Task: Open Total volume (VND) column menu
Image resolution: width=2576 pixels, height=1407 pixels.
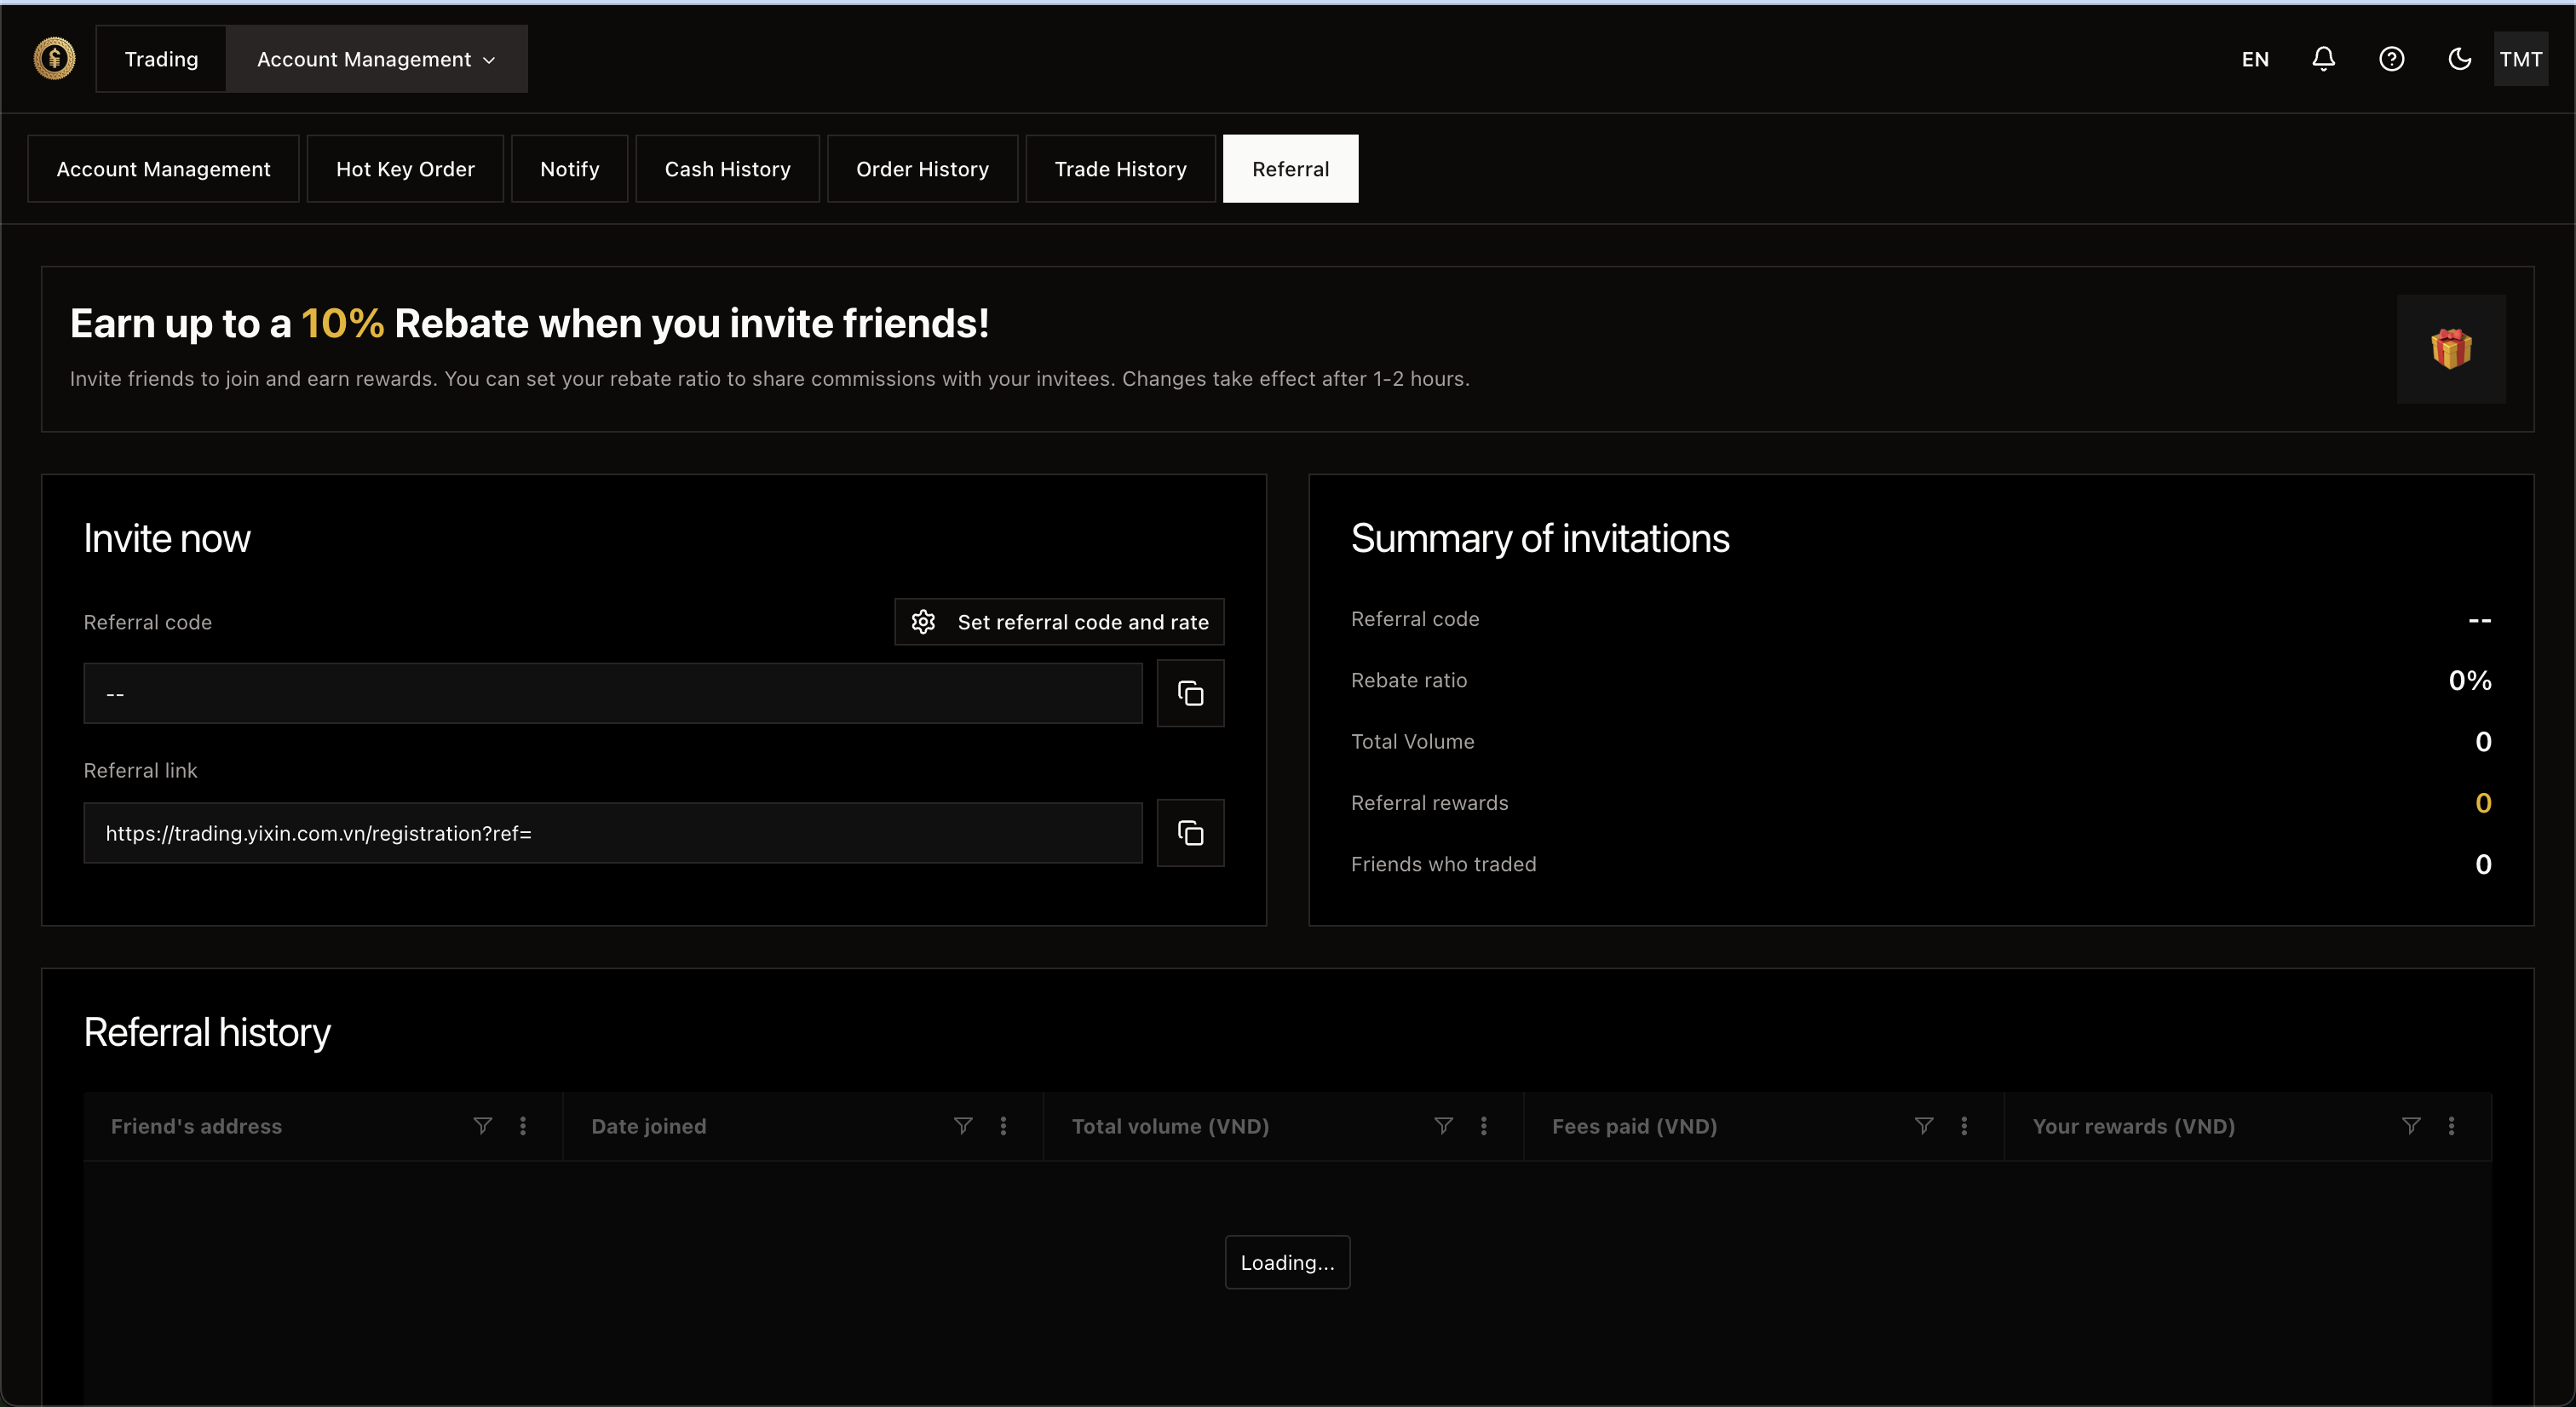Action: pos(1484,1126)
